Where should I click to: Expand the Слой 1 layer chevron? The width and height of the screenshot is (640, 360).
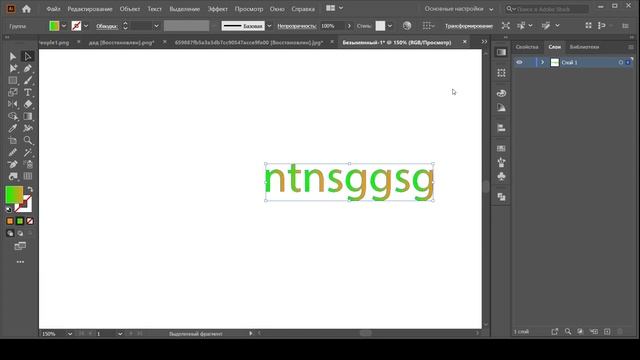pyautogui.click(x=542, y=62)
